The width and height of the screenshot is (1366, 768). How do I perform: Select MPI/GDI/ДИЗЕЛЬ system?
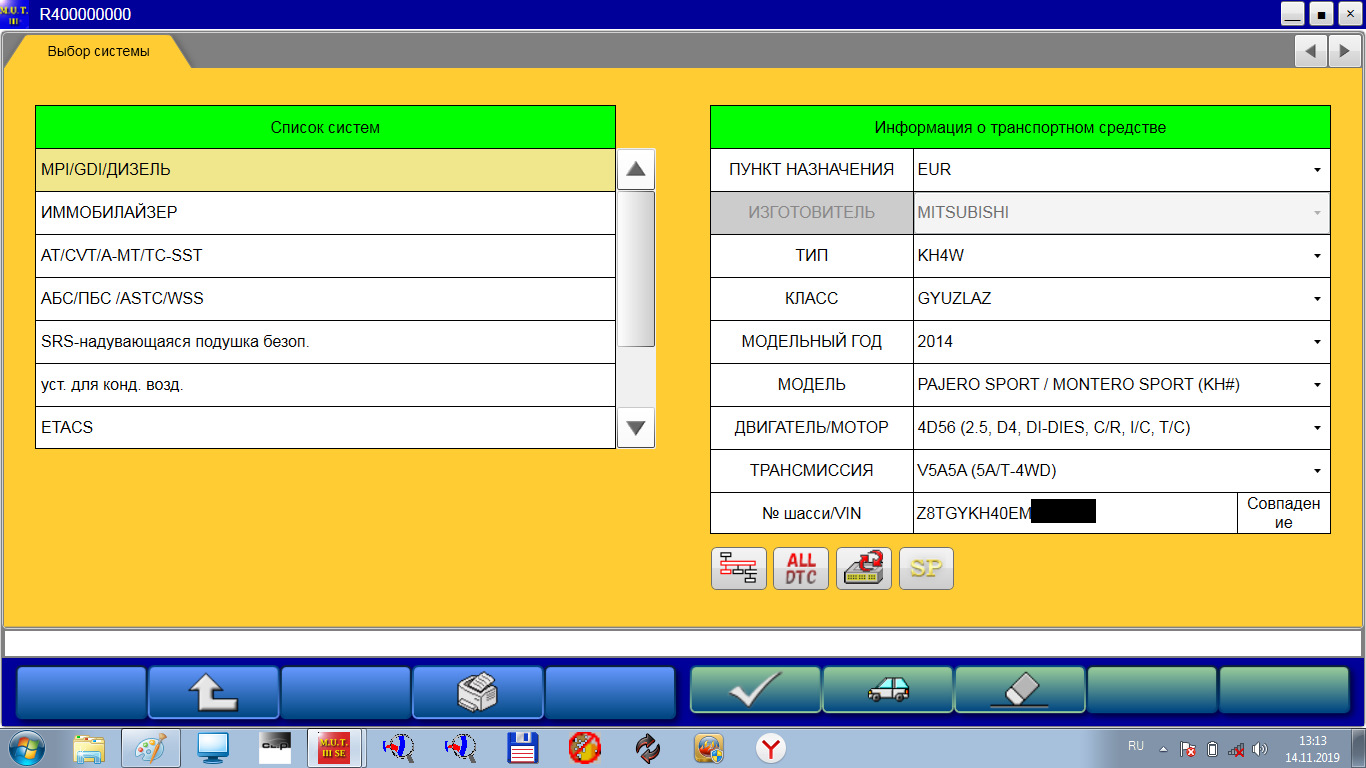point(325,170)
